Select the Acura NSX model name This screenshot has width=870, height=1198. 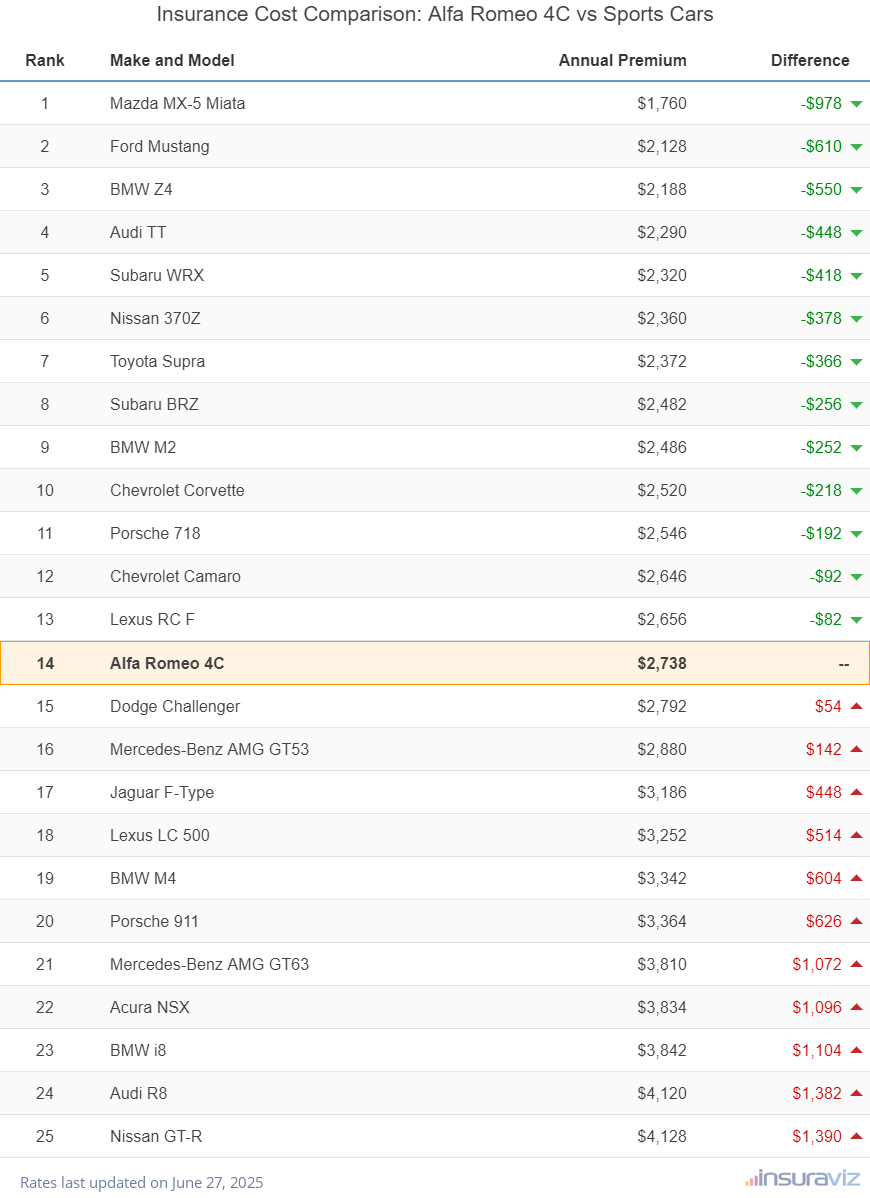(150, 1007)
